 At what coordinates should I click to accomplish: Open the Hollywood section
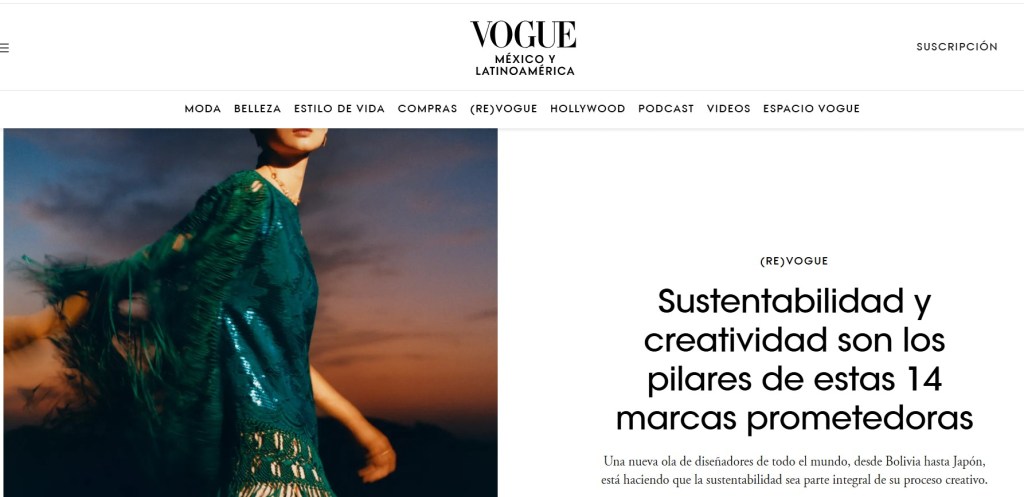(x=587, y=109)
